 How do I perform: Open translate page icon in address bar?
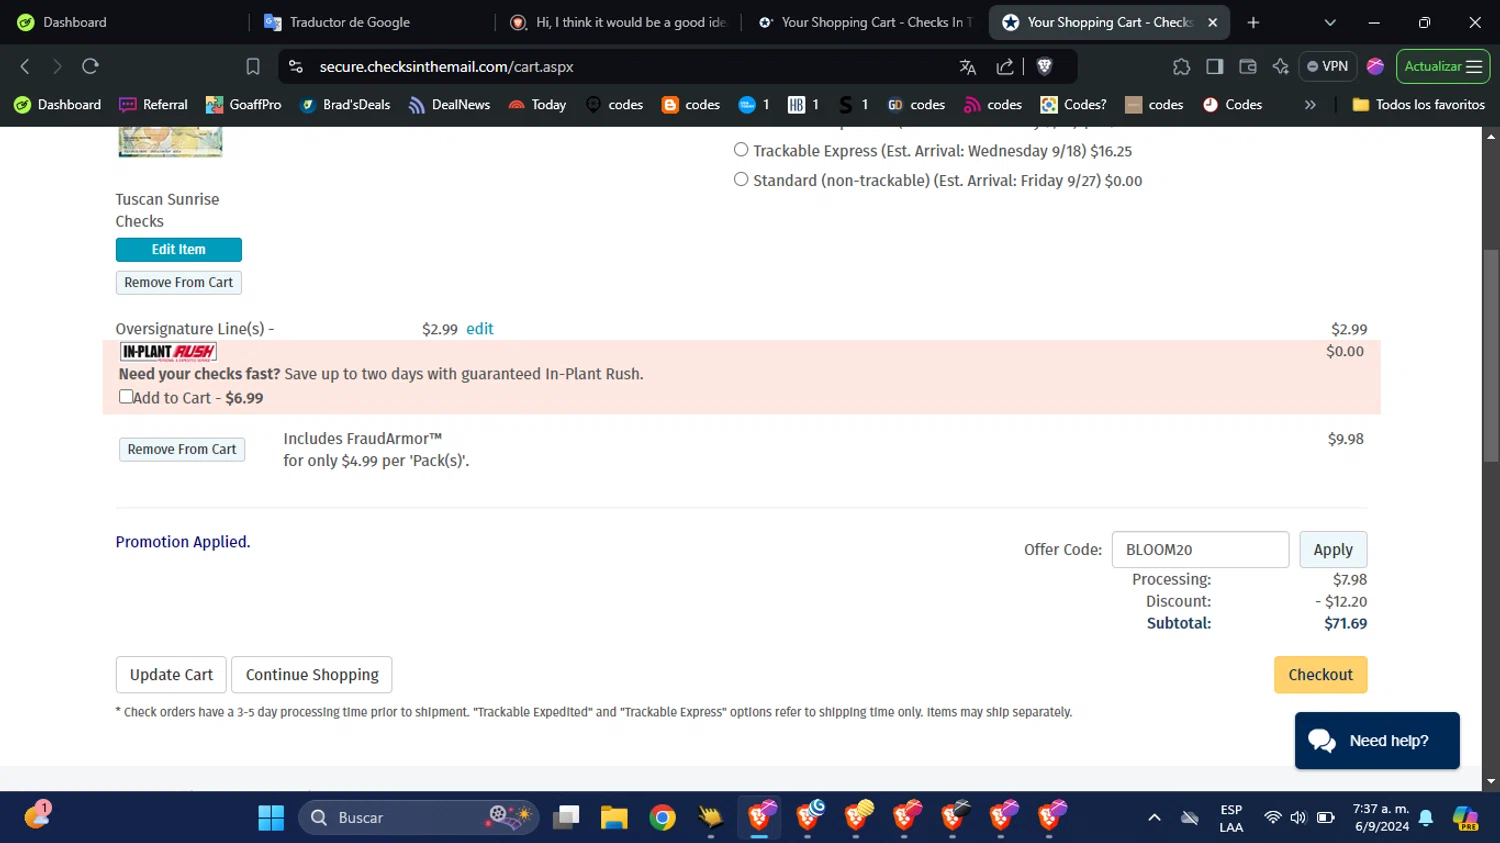(x=967, y=67)
